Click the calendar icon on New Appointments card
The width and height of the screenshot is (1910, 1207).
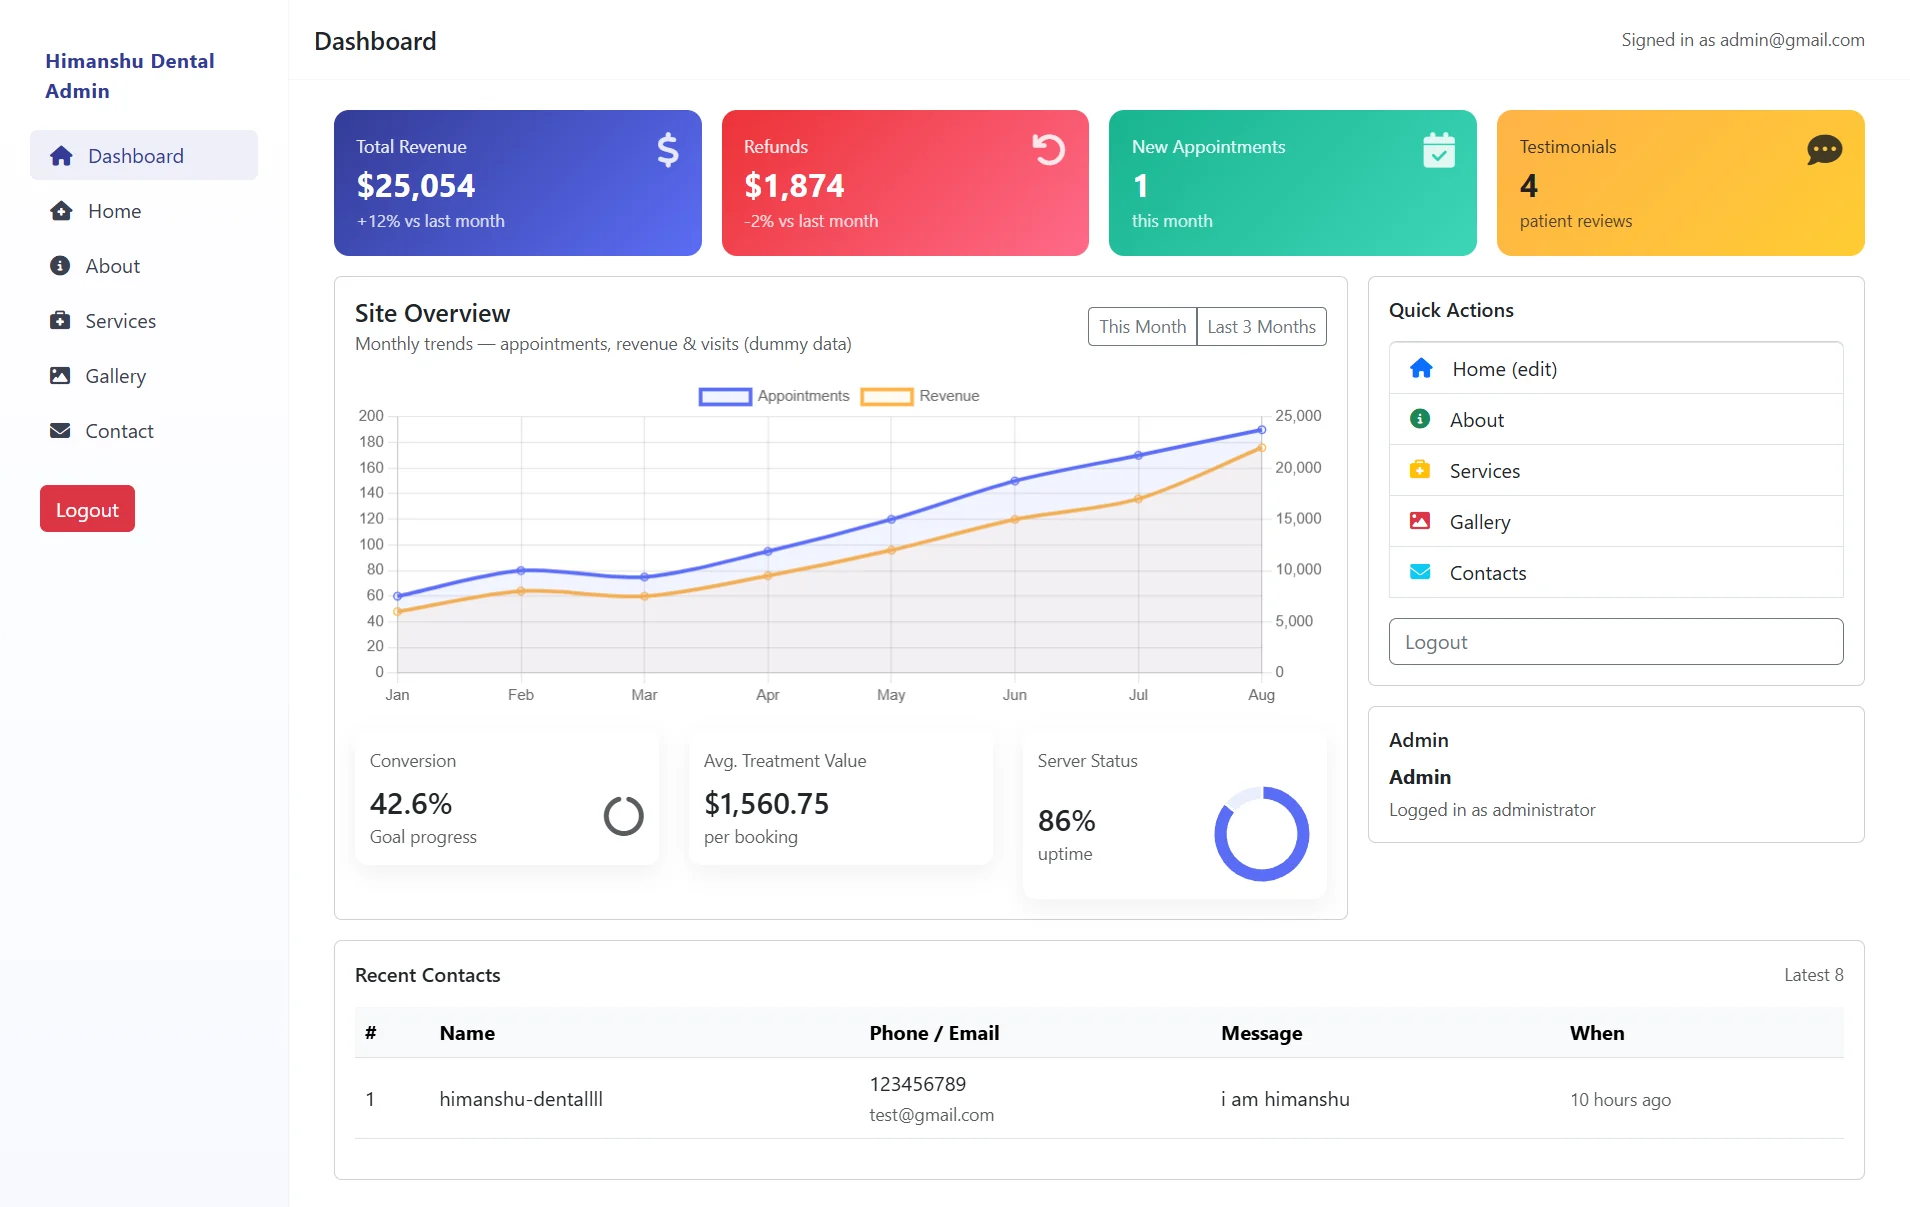point(1438,150)
